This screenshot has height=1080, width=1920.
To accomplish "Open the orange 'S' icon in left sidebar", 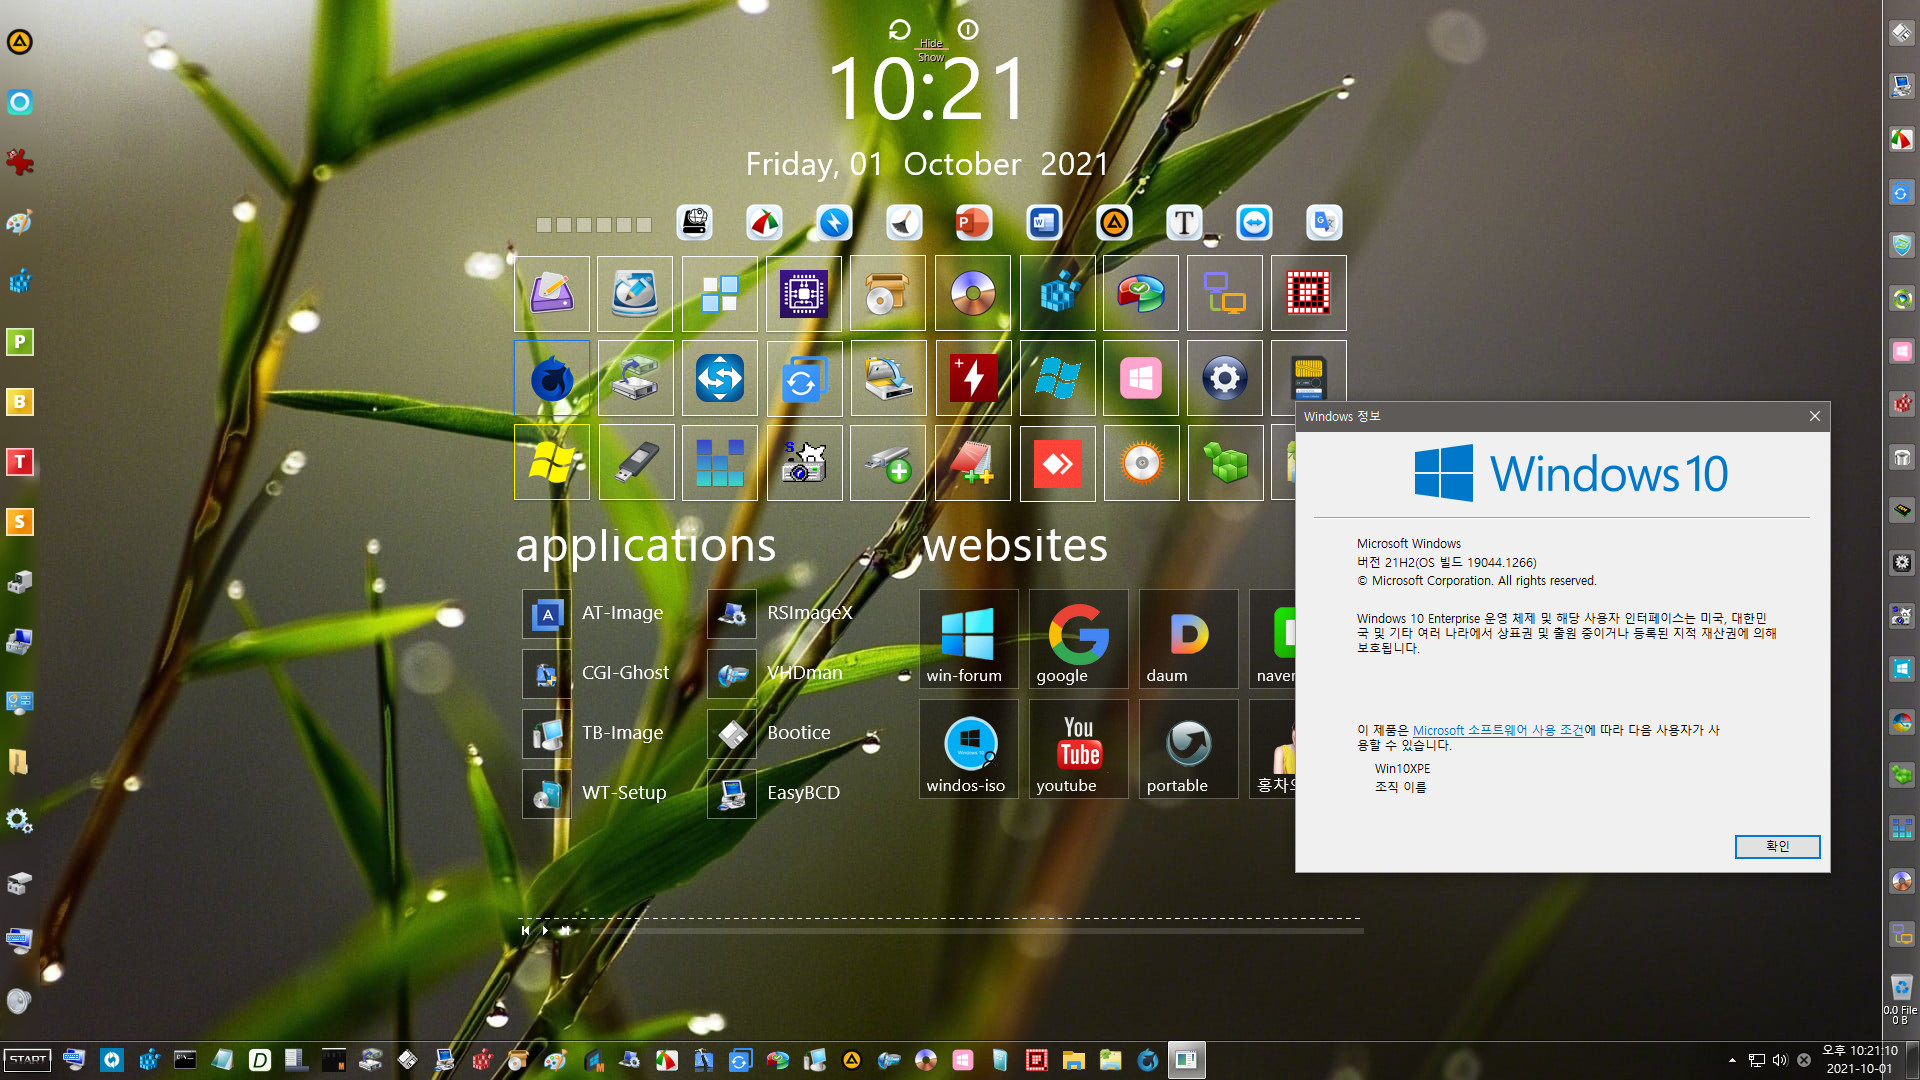I will pos(20,522).
